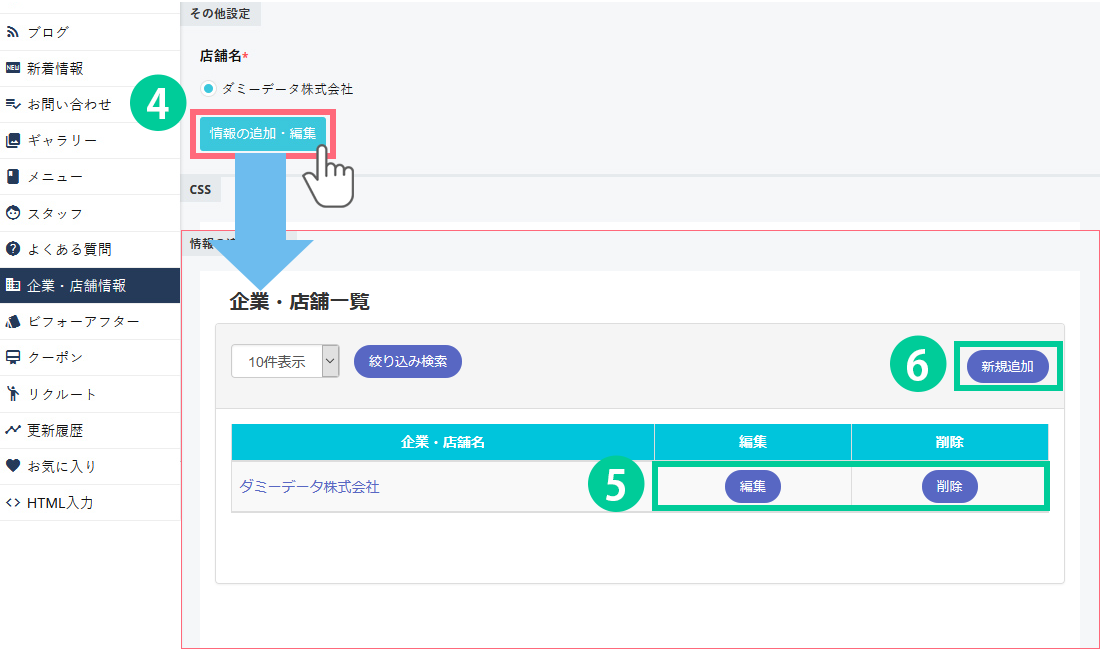The width and height of the screenshot is (1100, 661).
Task: Click 編集 button for ダミーデータ株式会社 row
Action: point(752,487)
